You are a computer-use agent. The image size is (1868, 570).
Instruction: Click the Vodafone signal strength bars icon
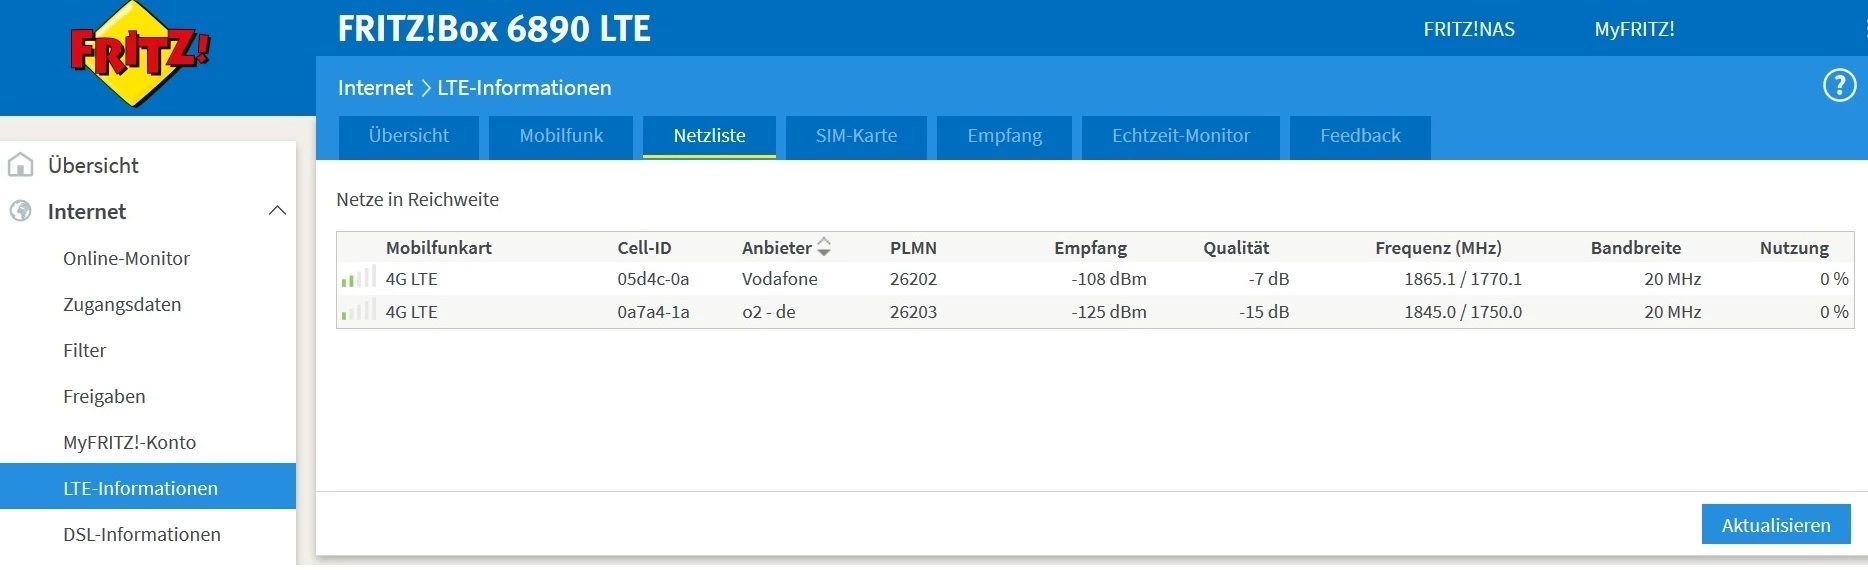point(358,278)
